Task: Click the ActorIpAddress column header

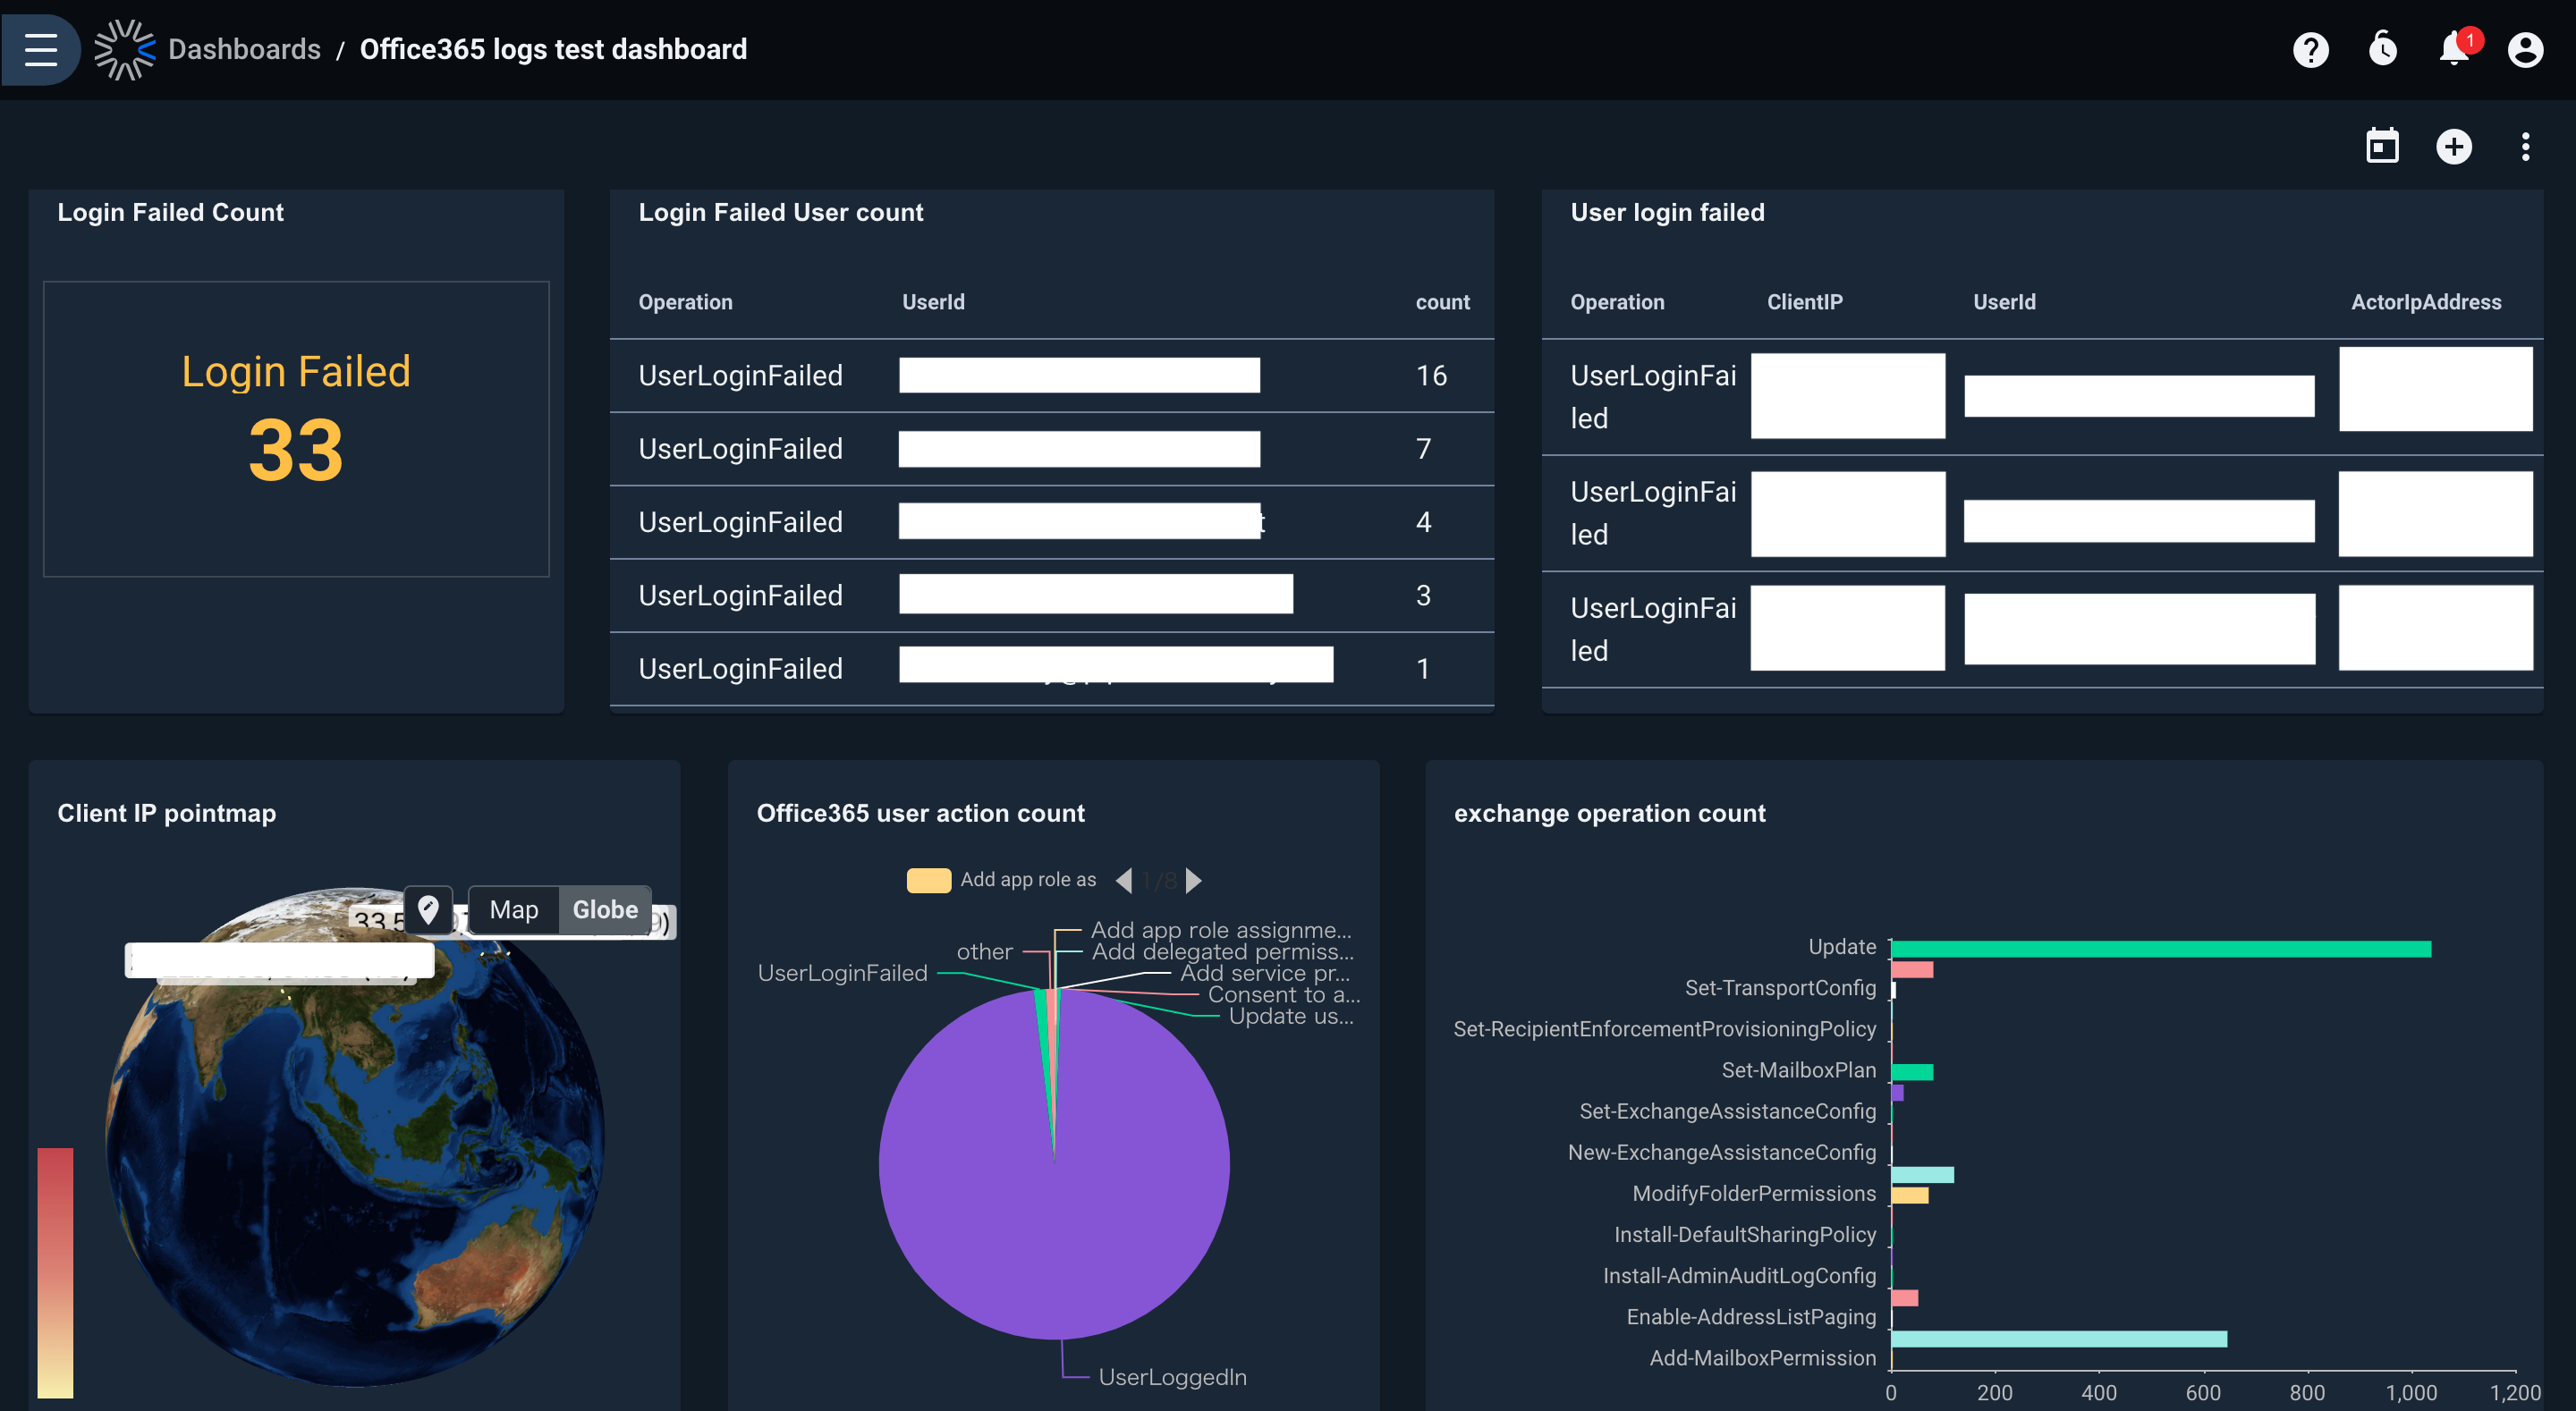Action: 2425,302
